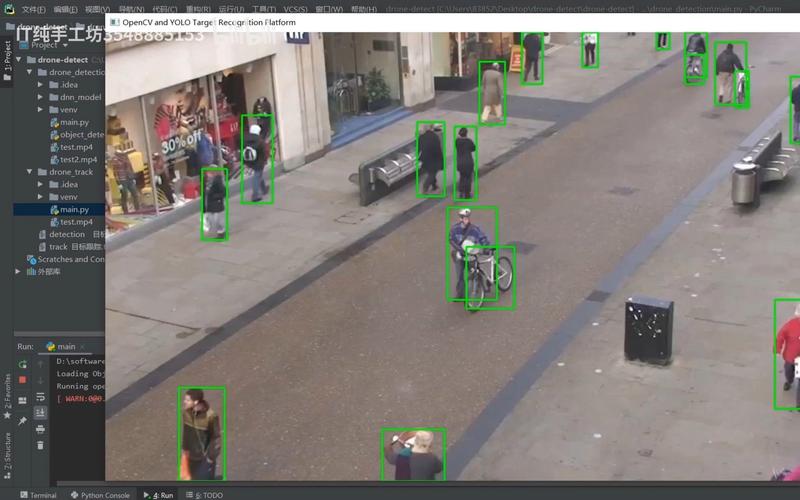Screen dimensions: 800x500
Task: Expand the dnn_model folder
Action: tap(40, 97)
